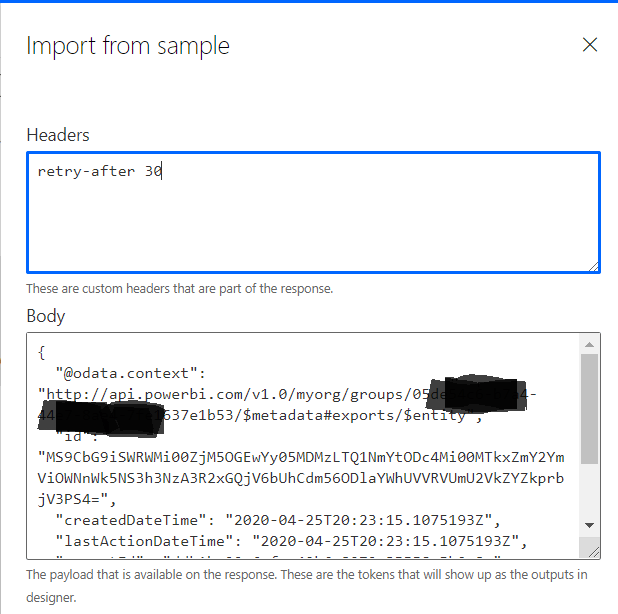Click the Body scrollbar up arrow

[x=590, y=344]
